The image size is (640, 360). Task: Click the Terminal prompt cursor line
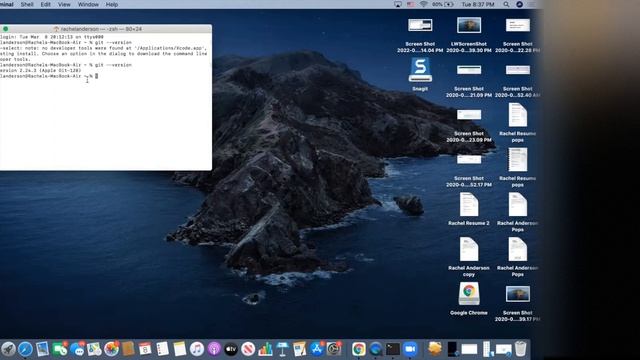(x=49, y=76)
